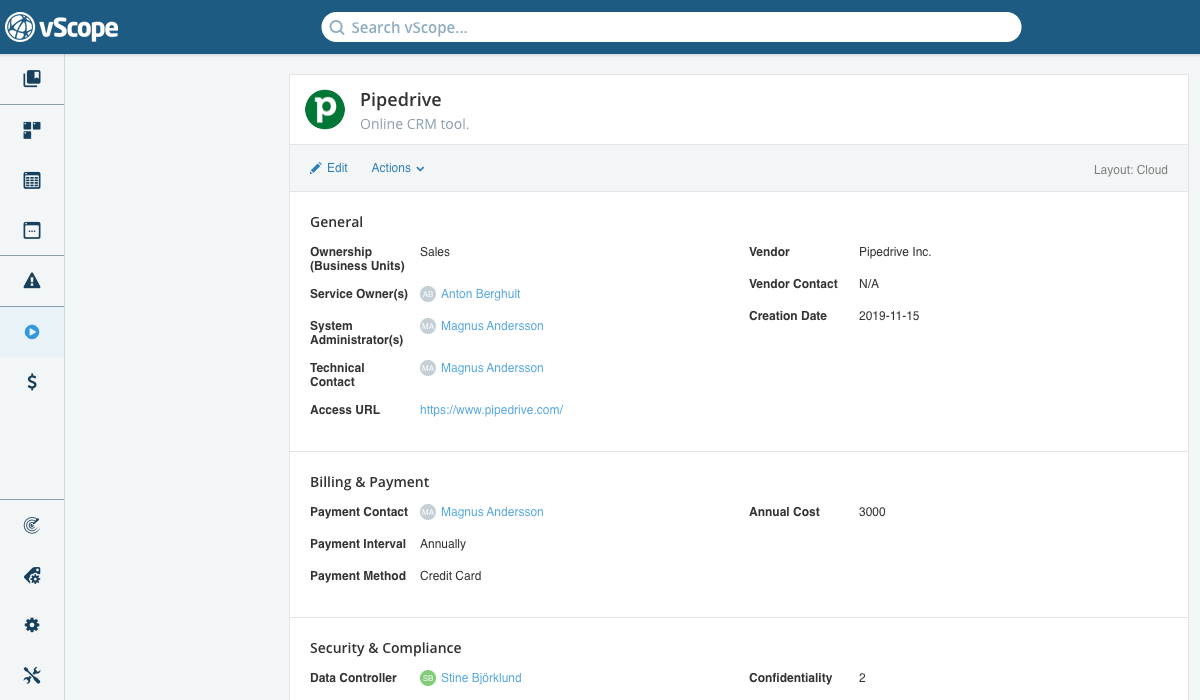Open the gear settings sidebar icon
The height and width of the screenshot is (700, 1200).
[32, 625]
